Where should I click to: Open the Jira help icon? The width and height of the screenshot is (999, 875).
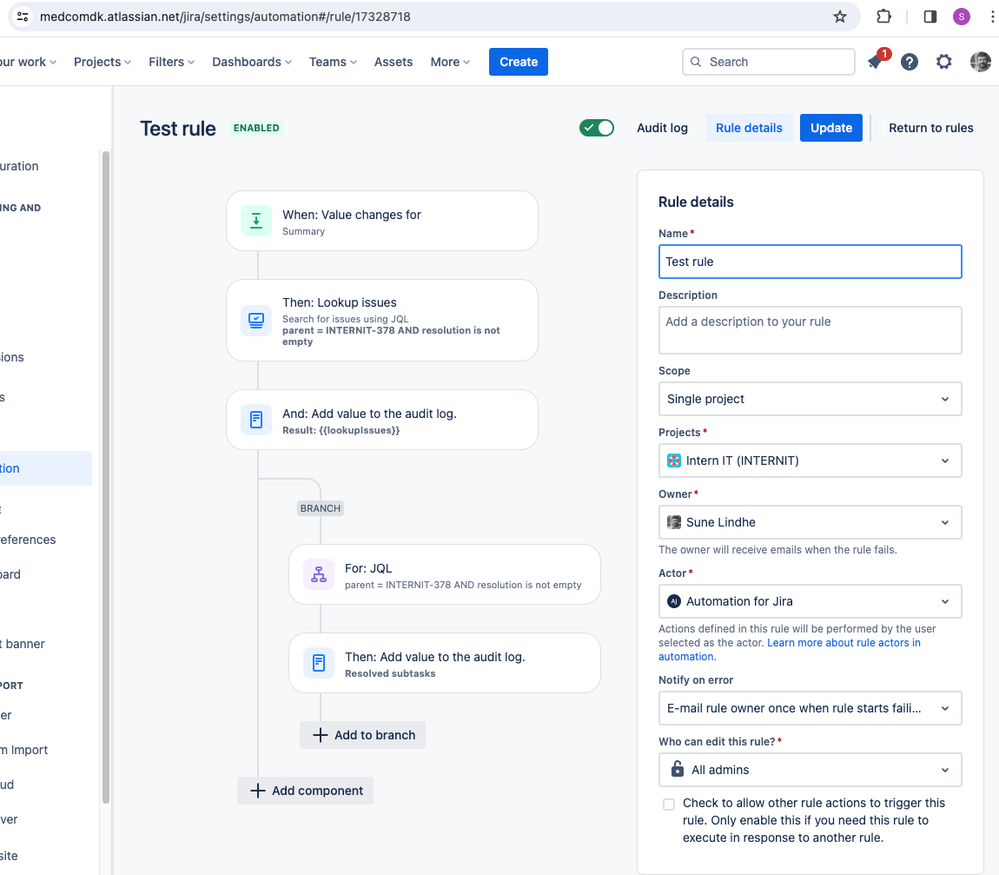point(909,62)
